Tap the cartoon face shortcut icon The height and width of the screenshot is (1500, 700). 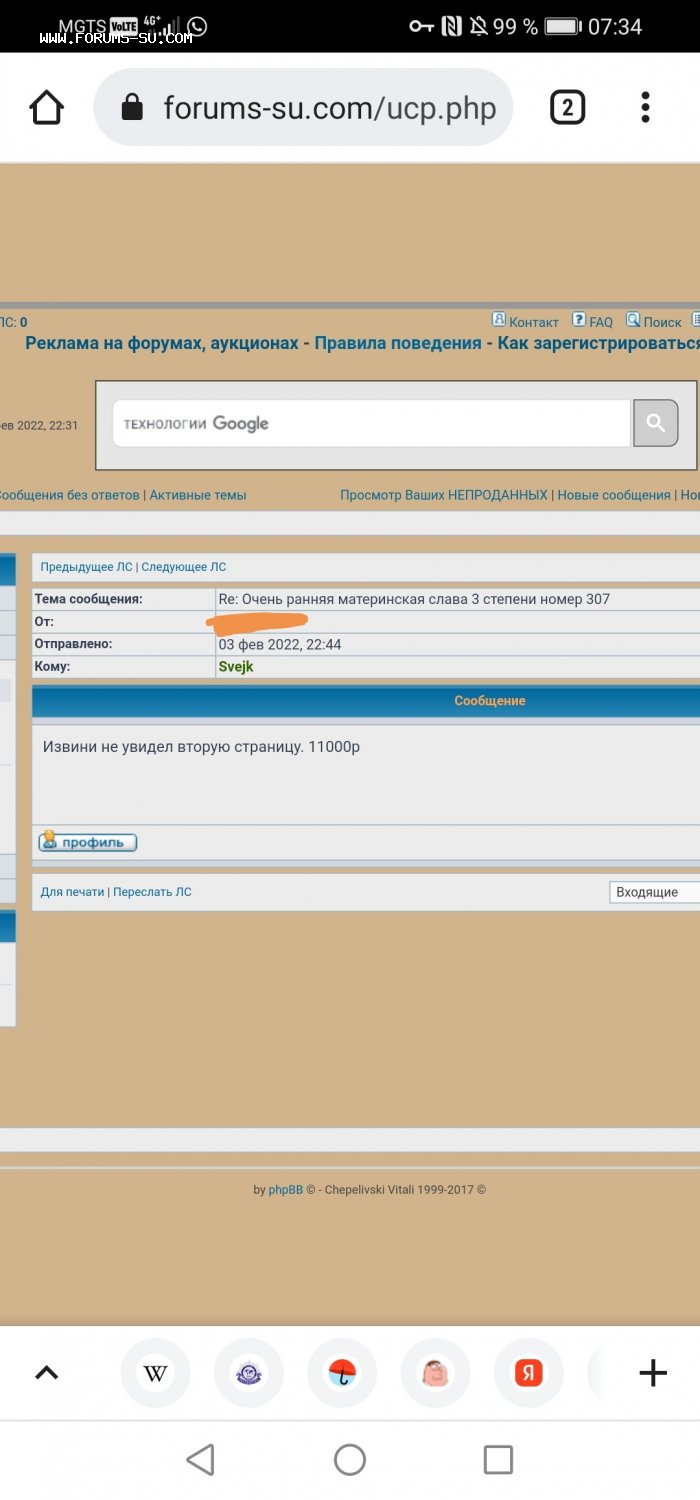tap(435, 1373)
